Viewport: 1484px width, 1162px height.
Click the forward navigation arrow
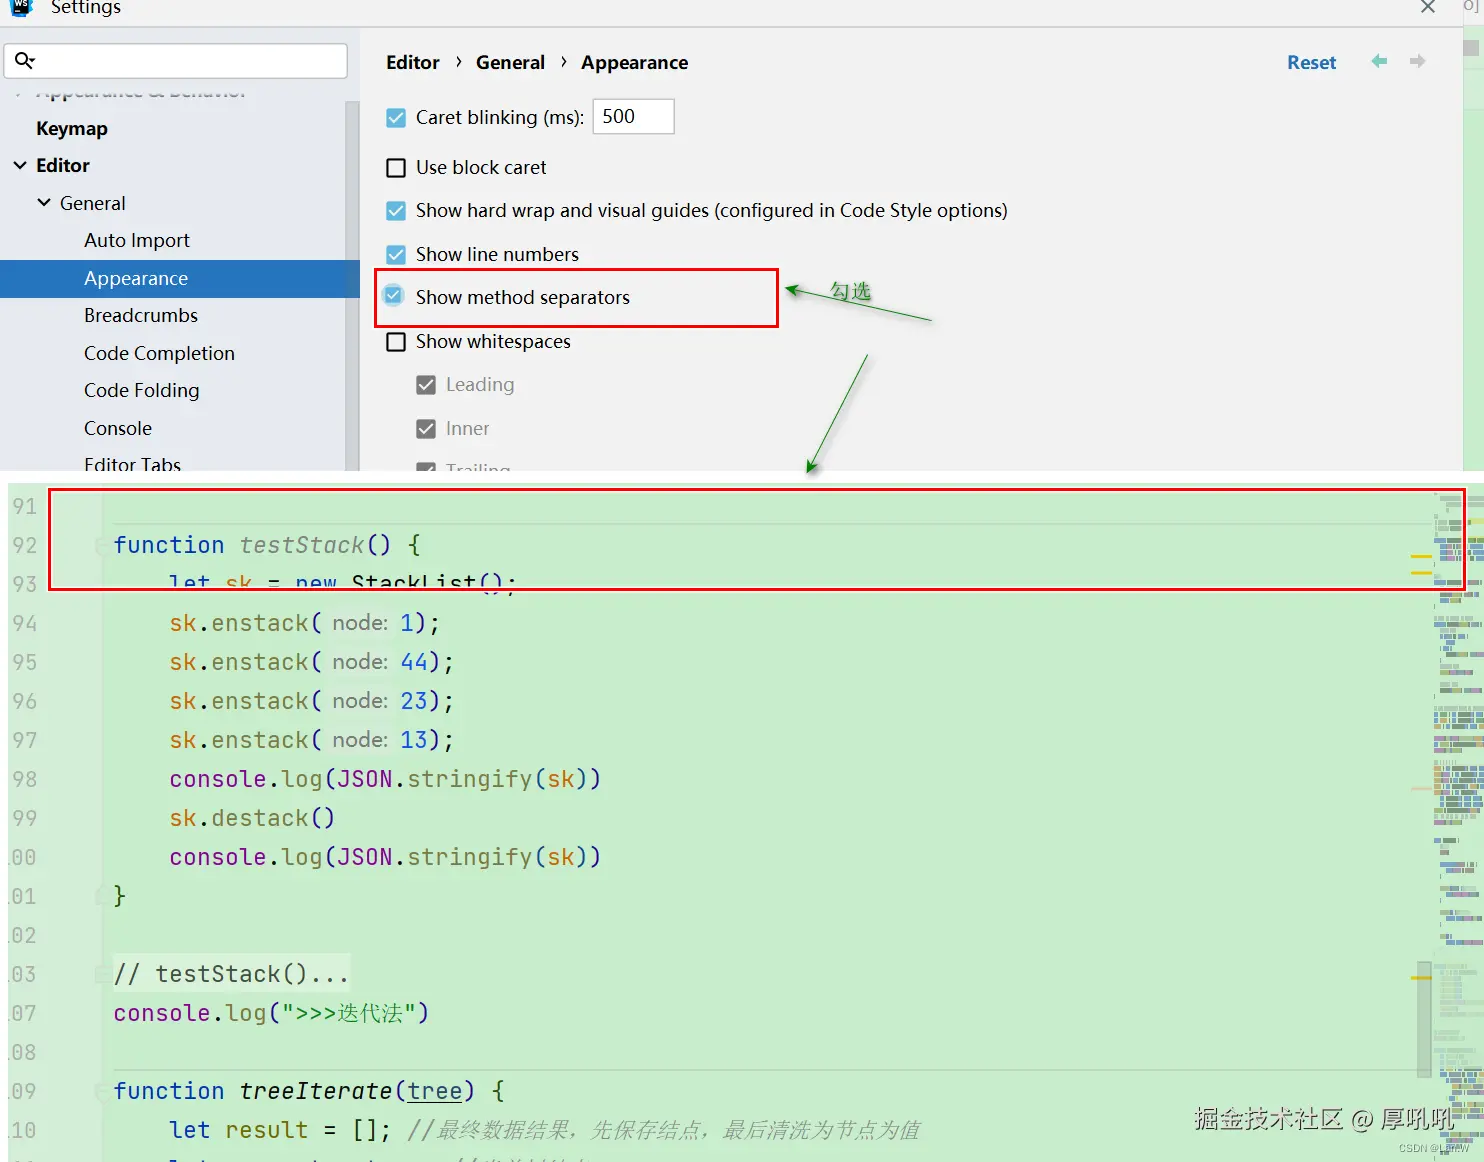pyautogui.click(x=1417, y=61)
